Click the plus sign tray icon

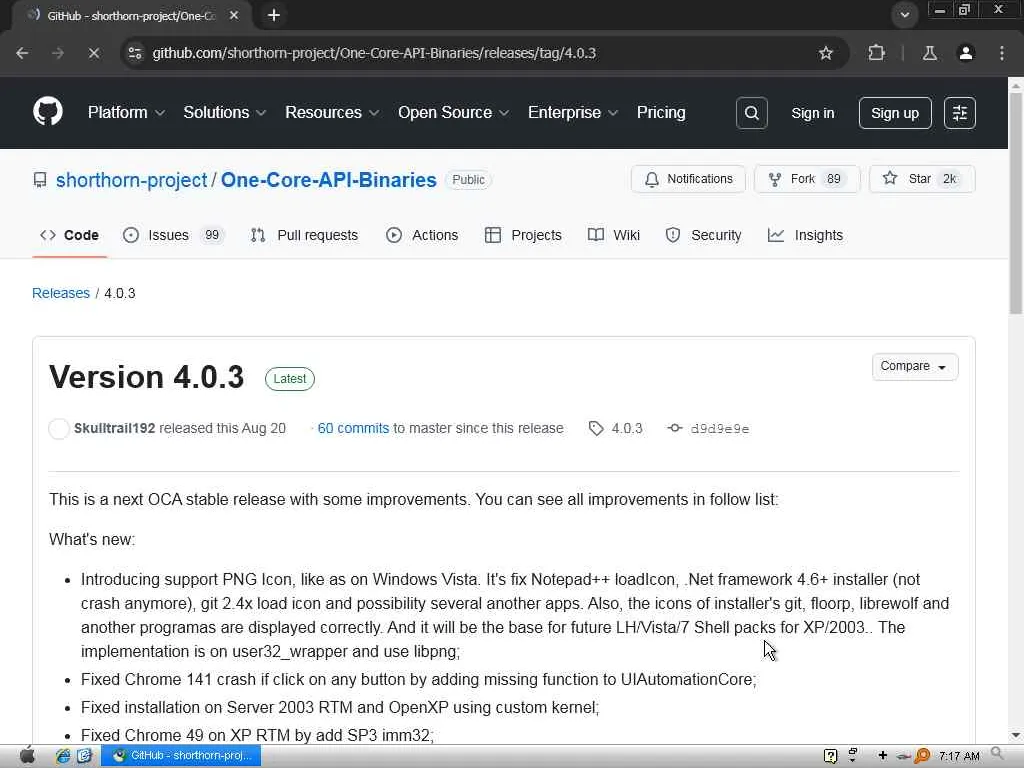coord(883,756)
